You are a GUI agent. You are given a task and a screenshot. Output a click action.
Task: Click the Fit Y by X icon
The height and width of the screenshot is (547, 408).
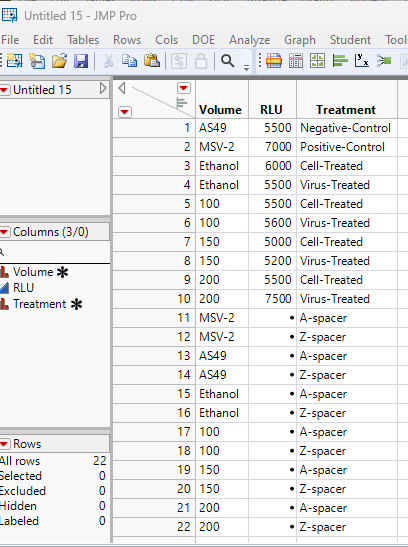pyautogui.click(x=362, y=61)
